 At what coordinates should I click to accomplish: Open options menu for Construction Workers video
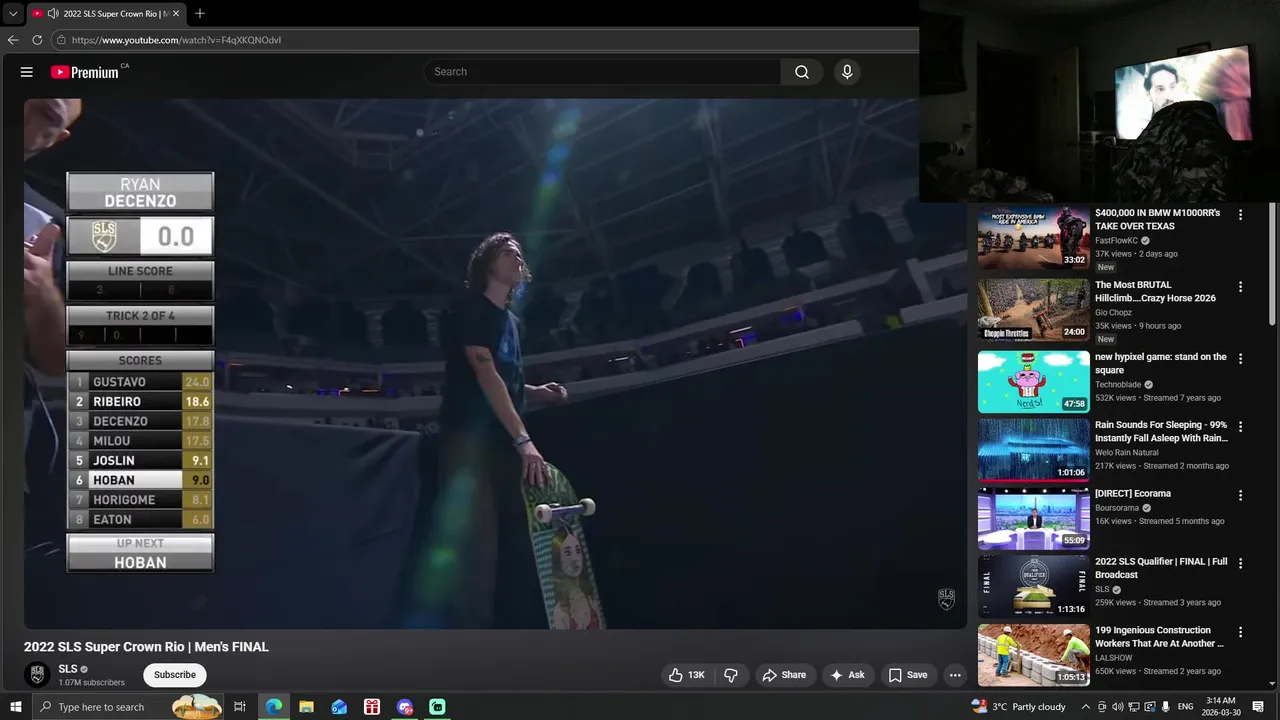pyautogui.click(x=1240, y=632)
